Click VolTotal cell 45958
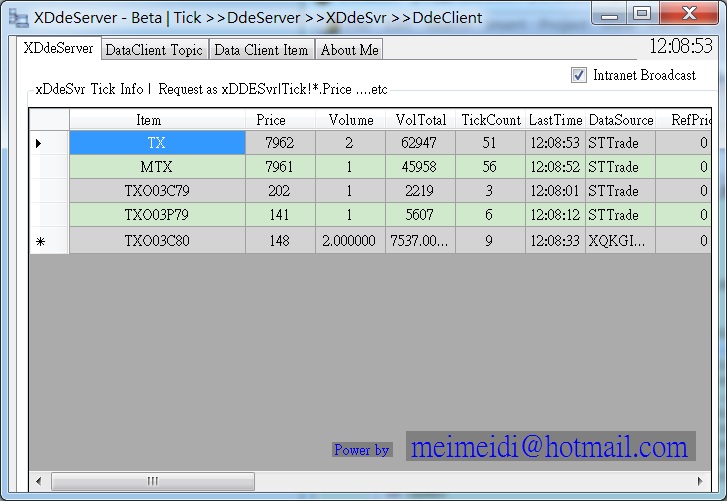The image size is (727, 501). tap(420, 167)
